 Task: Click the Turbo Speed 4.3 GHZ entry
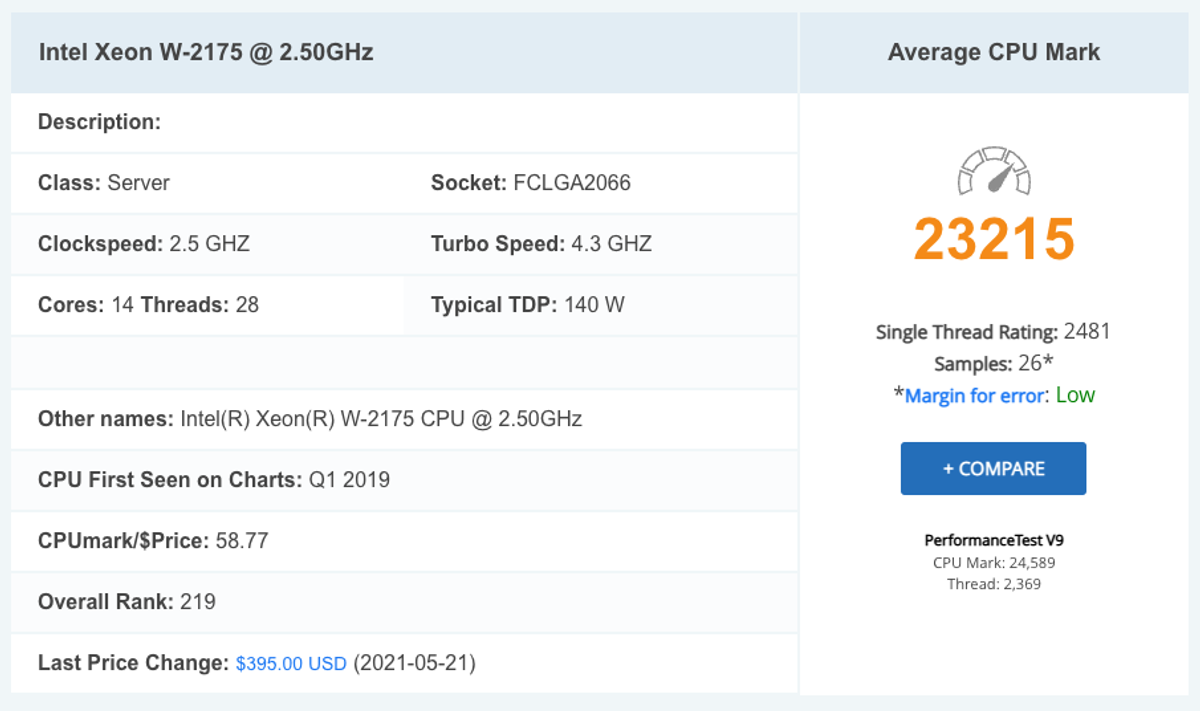(541, 244)
